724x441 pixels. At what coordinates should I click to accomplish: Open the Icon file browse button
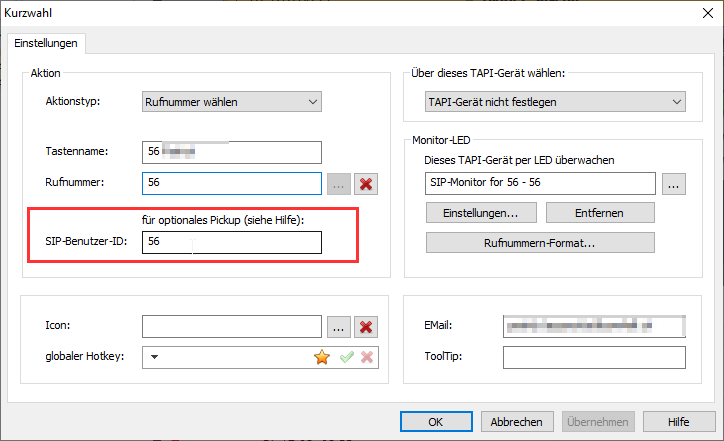pos(339,327)
